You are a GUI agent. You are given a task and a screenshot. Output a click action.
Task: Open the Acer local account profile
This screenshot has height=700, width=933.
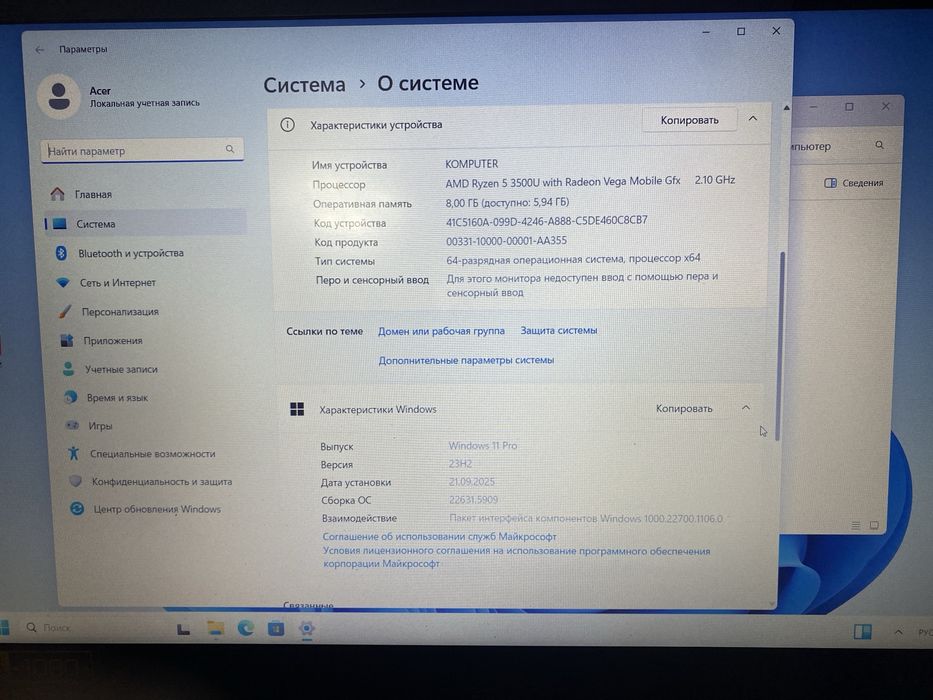[119, 96]
